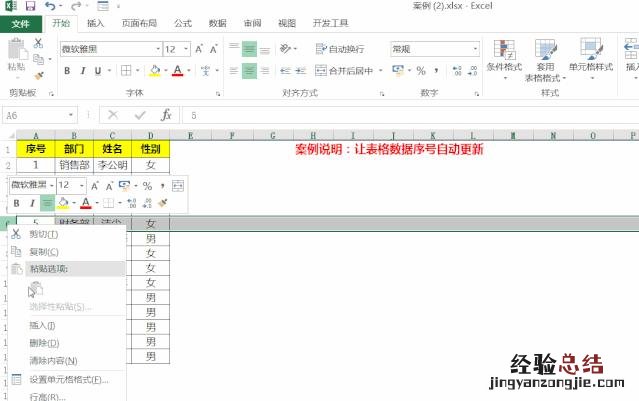
Task: Increase font size with ribbon large A icon
Action: pyautogui.click(x=199, y=49)
